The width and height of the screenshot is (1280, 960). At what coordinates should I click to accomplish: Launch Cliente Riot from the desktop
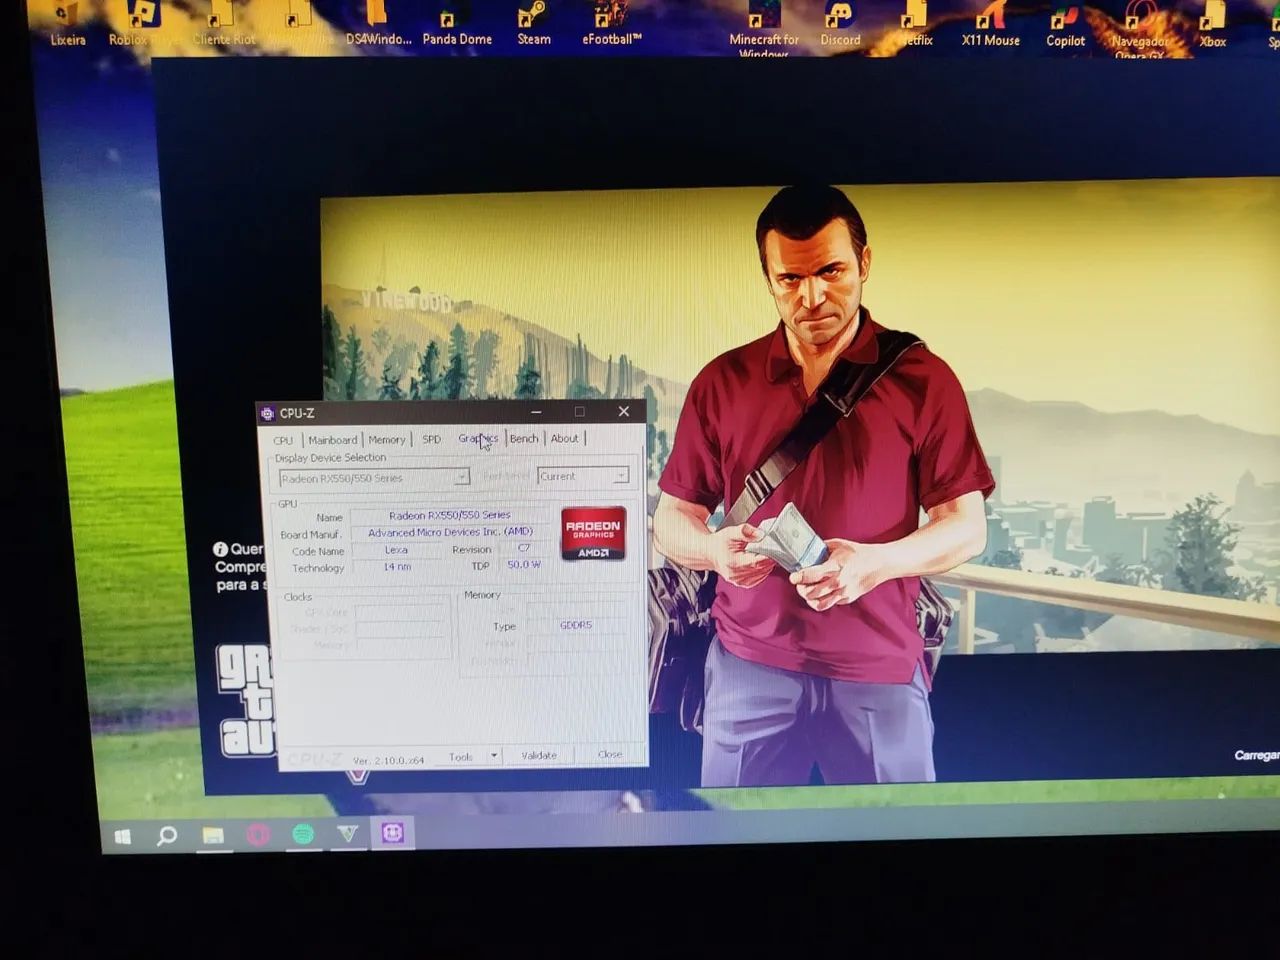pyautogui.click(x=223, y=24)
